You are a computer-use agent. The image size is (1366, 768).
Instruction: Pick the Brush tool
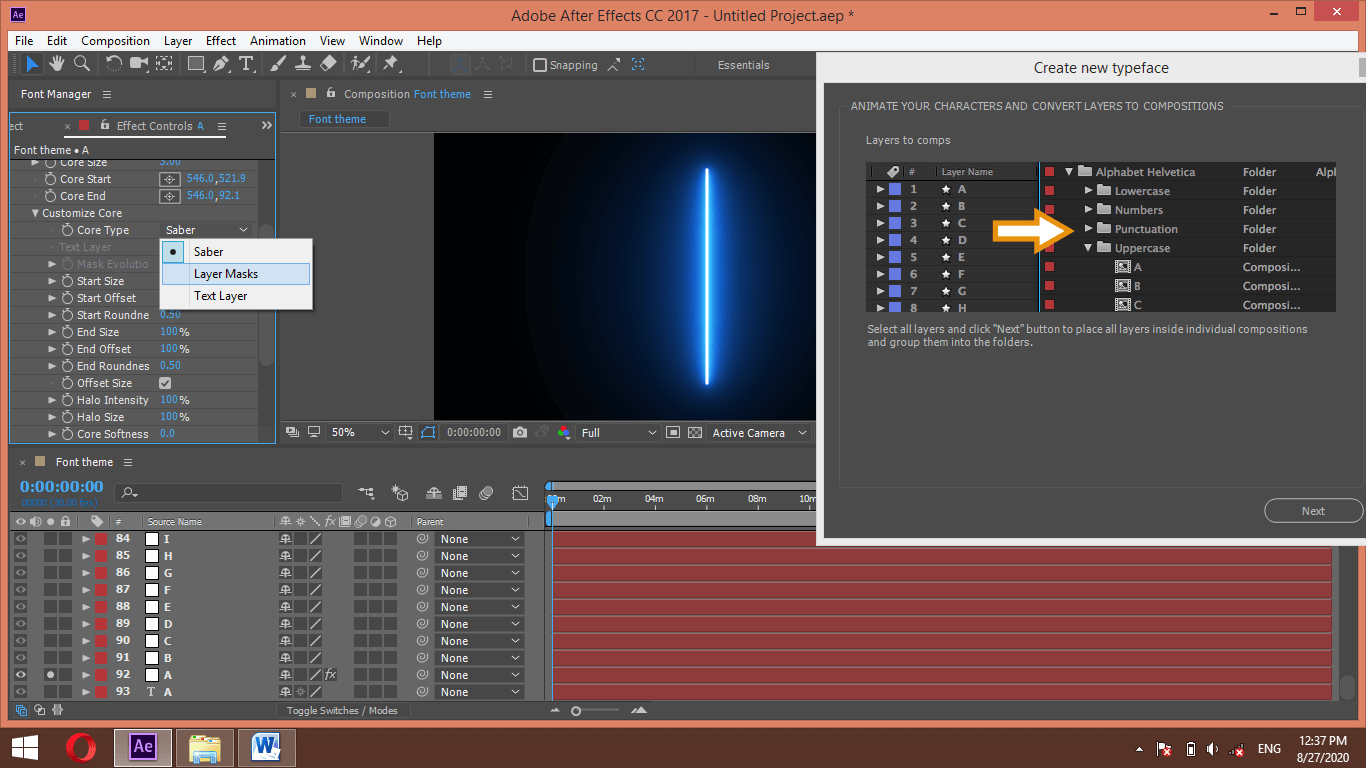tap(277, 64)
